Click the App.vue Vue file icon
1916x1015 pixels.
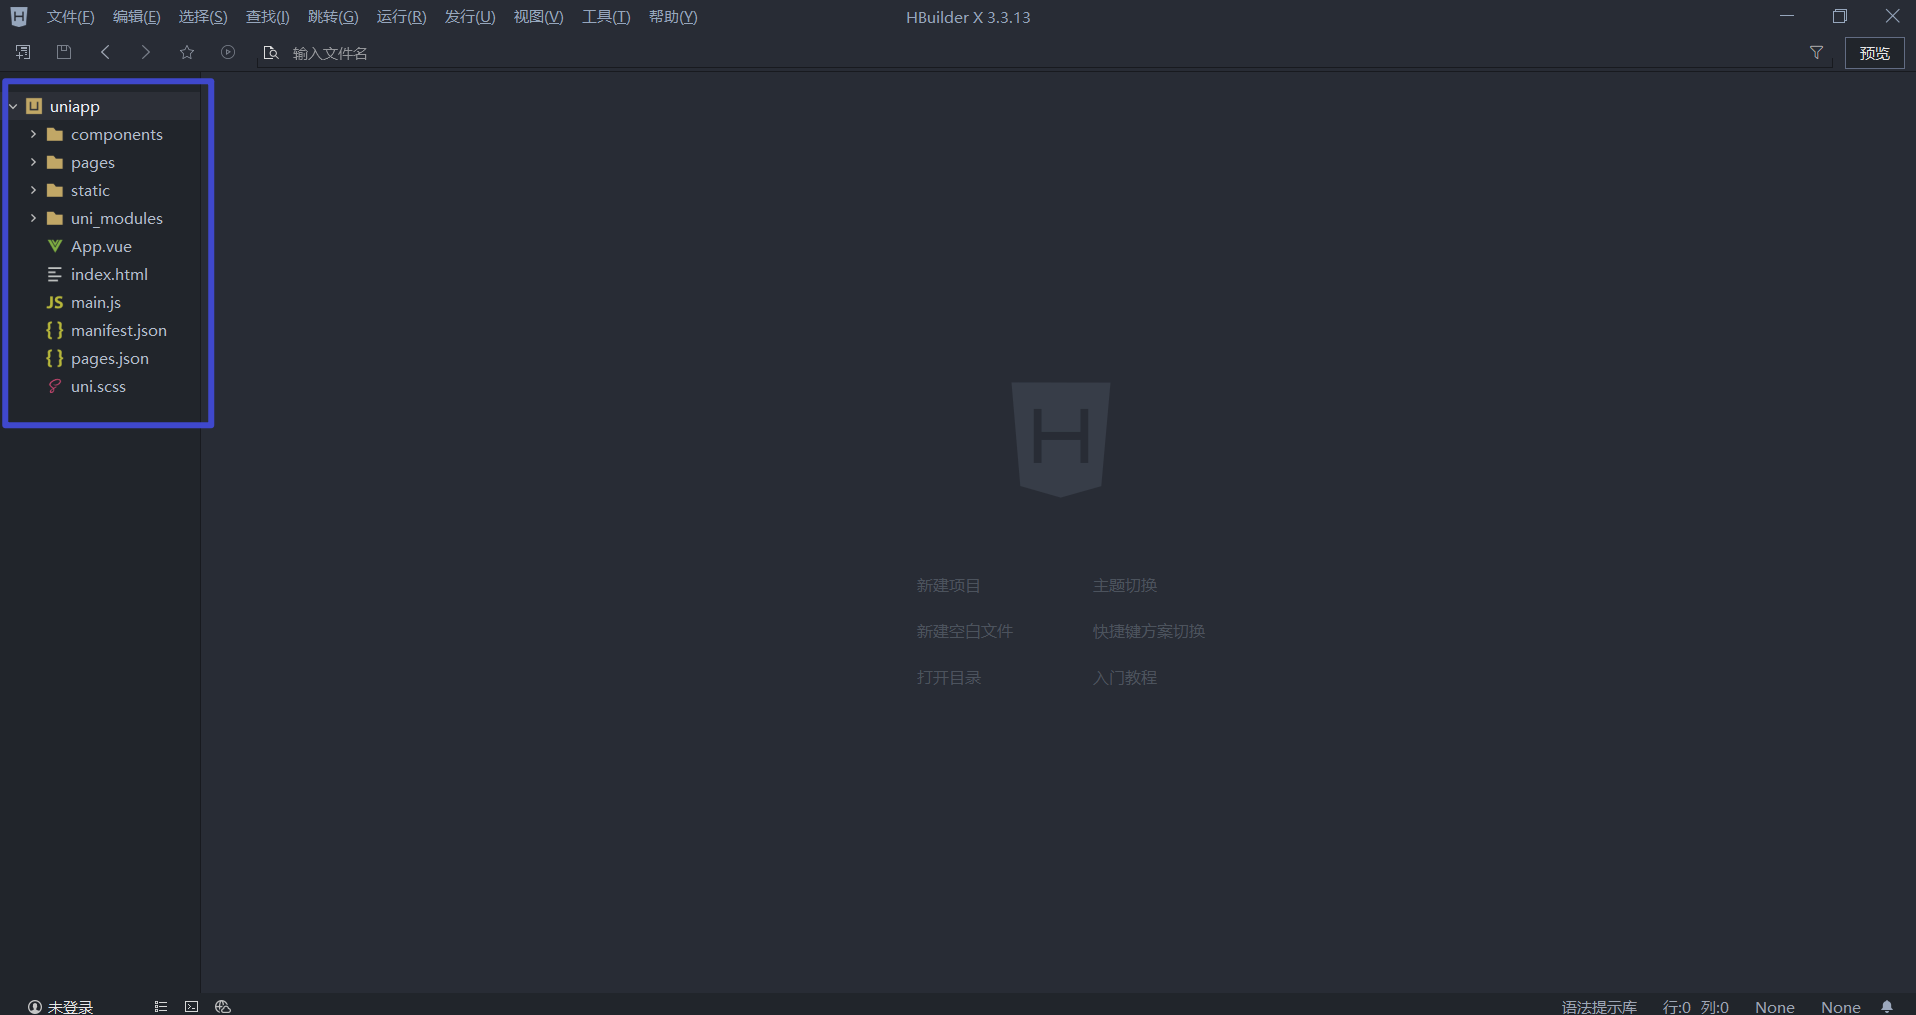click(x=55, y=246)
